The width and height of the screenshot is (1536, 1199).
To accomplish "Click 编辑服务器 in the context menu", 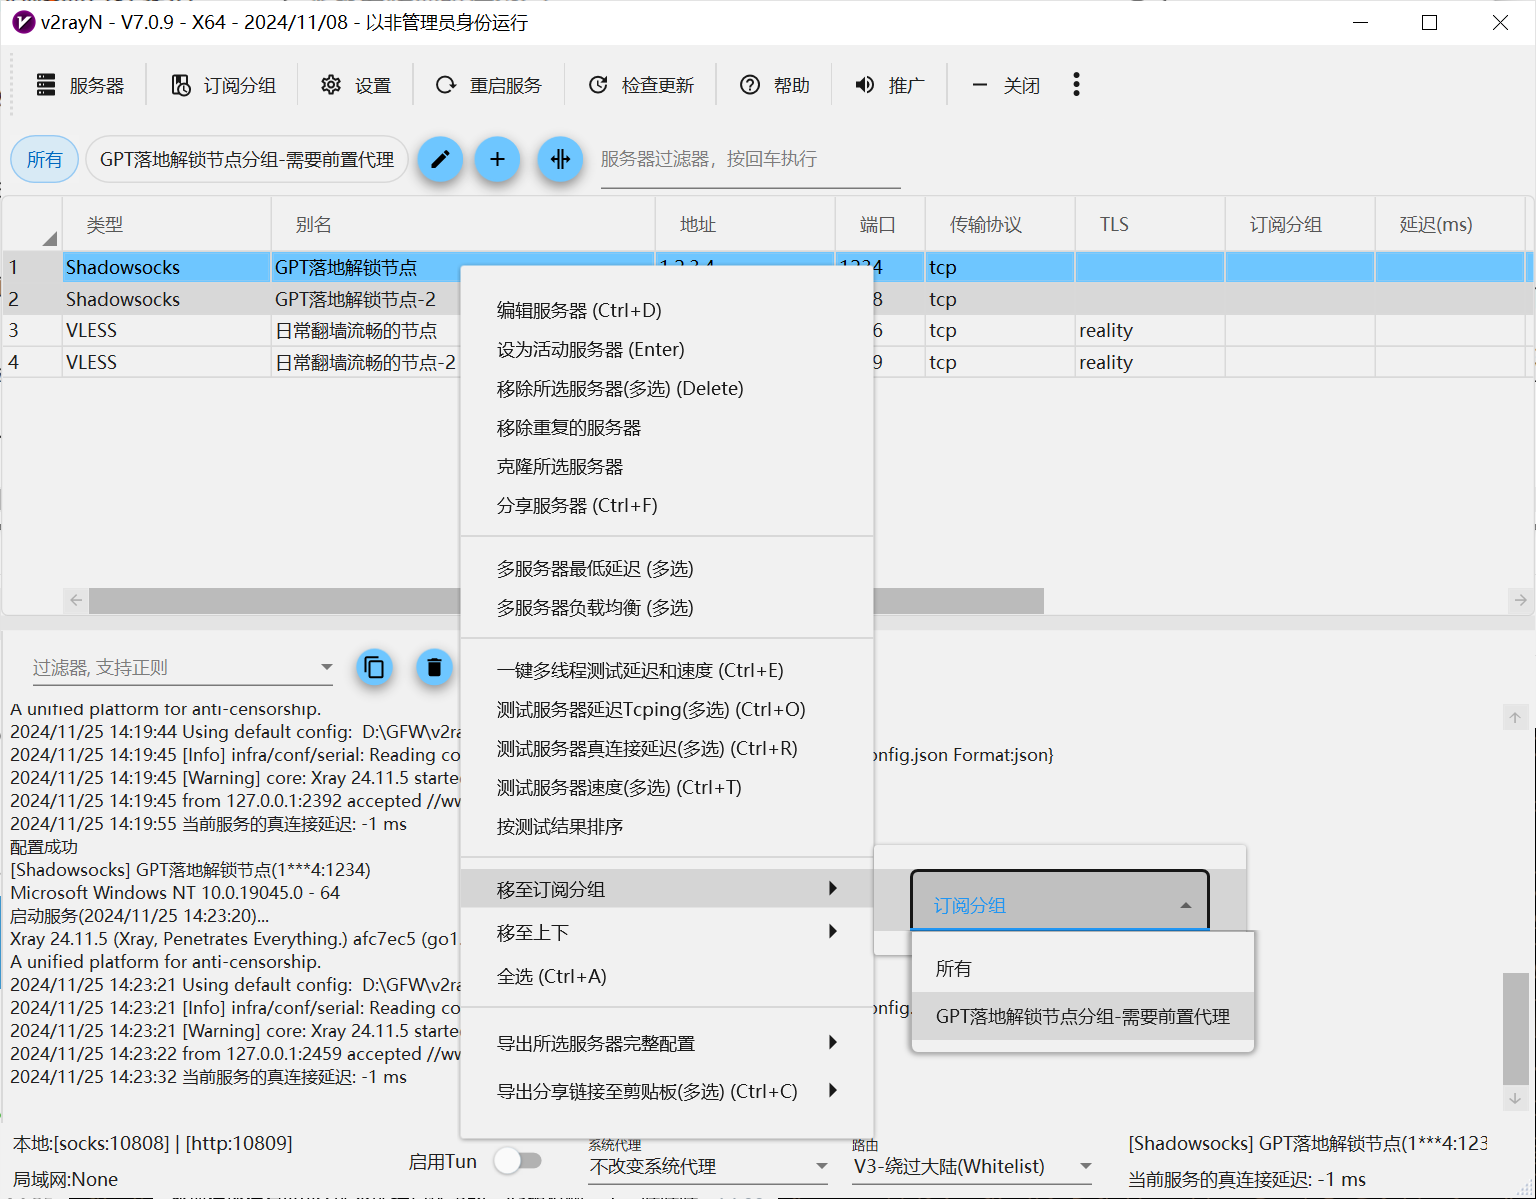I will pyautogui.click(x=579, y=310).
